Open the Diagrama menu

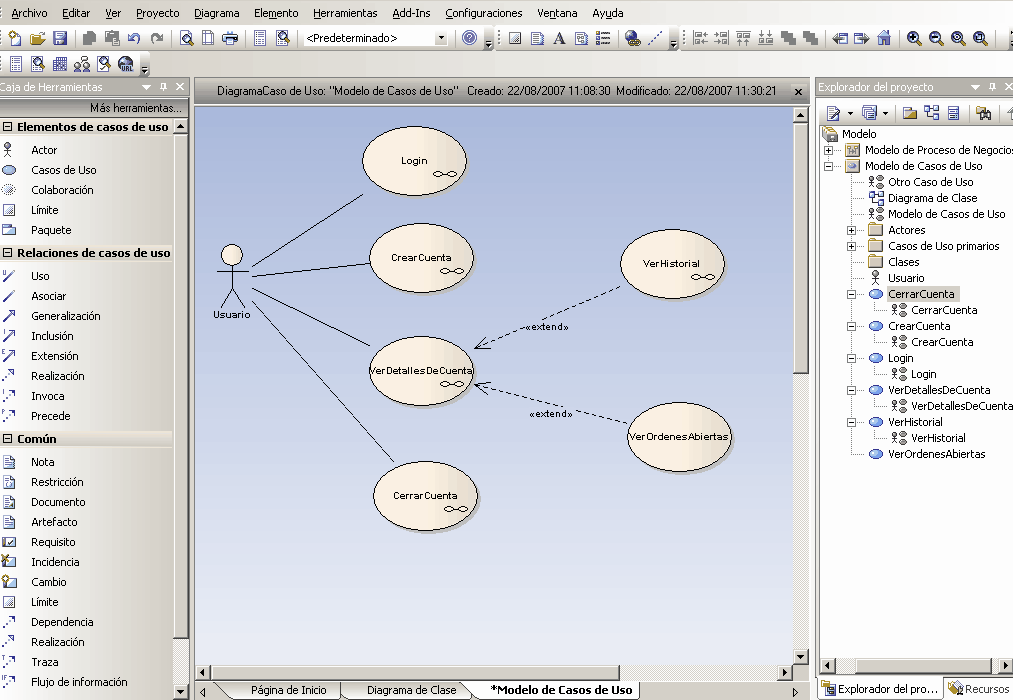point(216,13)
